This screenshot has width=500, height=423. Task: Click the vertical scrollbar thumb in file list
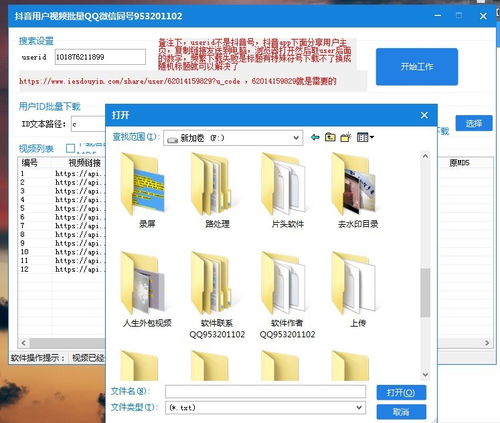[x=425, y=292]
